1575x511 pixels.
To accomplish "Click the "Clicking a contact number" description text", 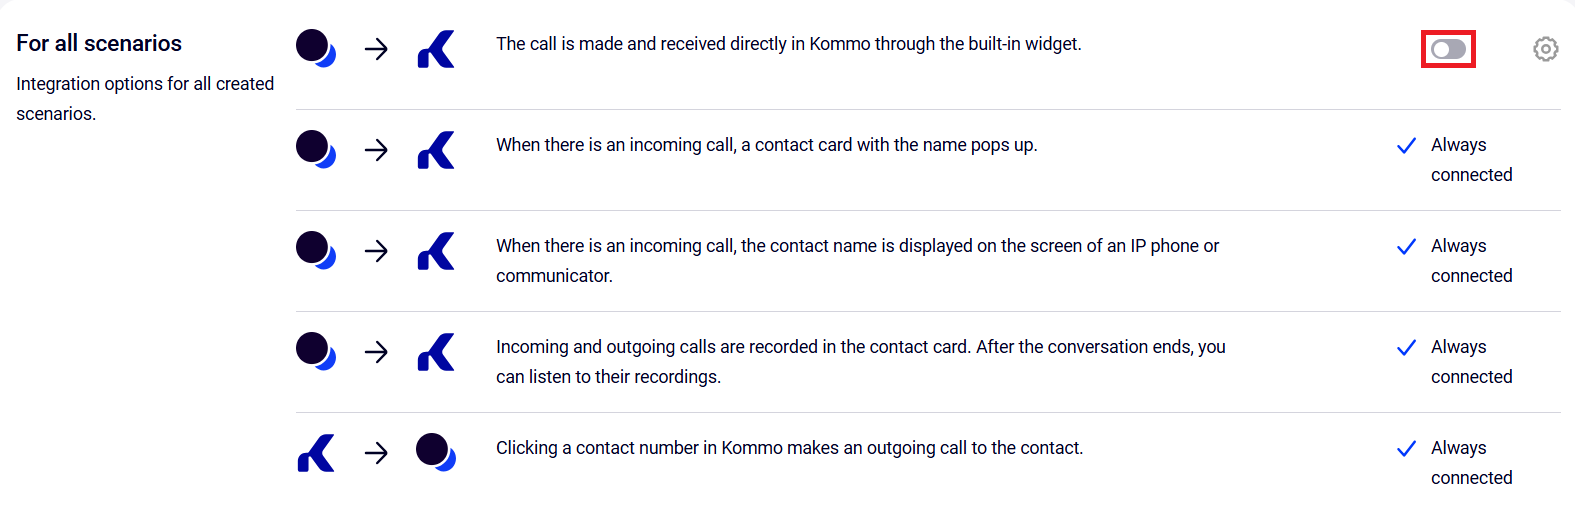I will [789, 448].
